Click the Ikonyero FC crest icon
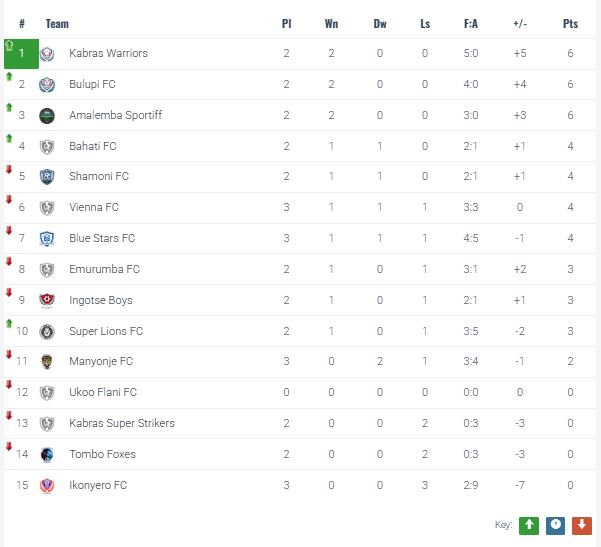 (x=47, y=486)
